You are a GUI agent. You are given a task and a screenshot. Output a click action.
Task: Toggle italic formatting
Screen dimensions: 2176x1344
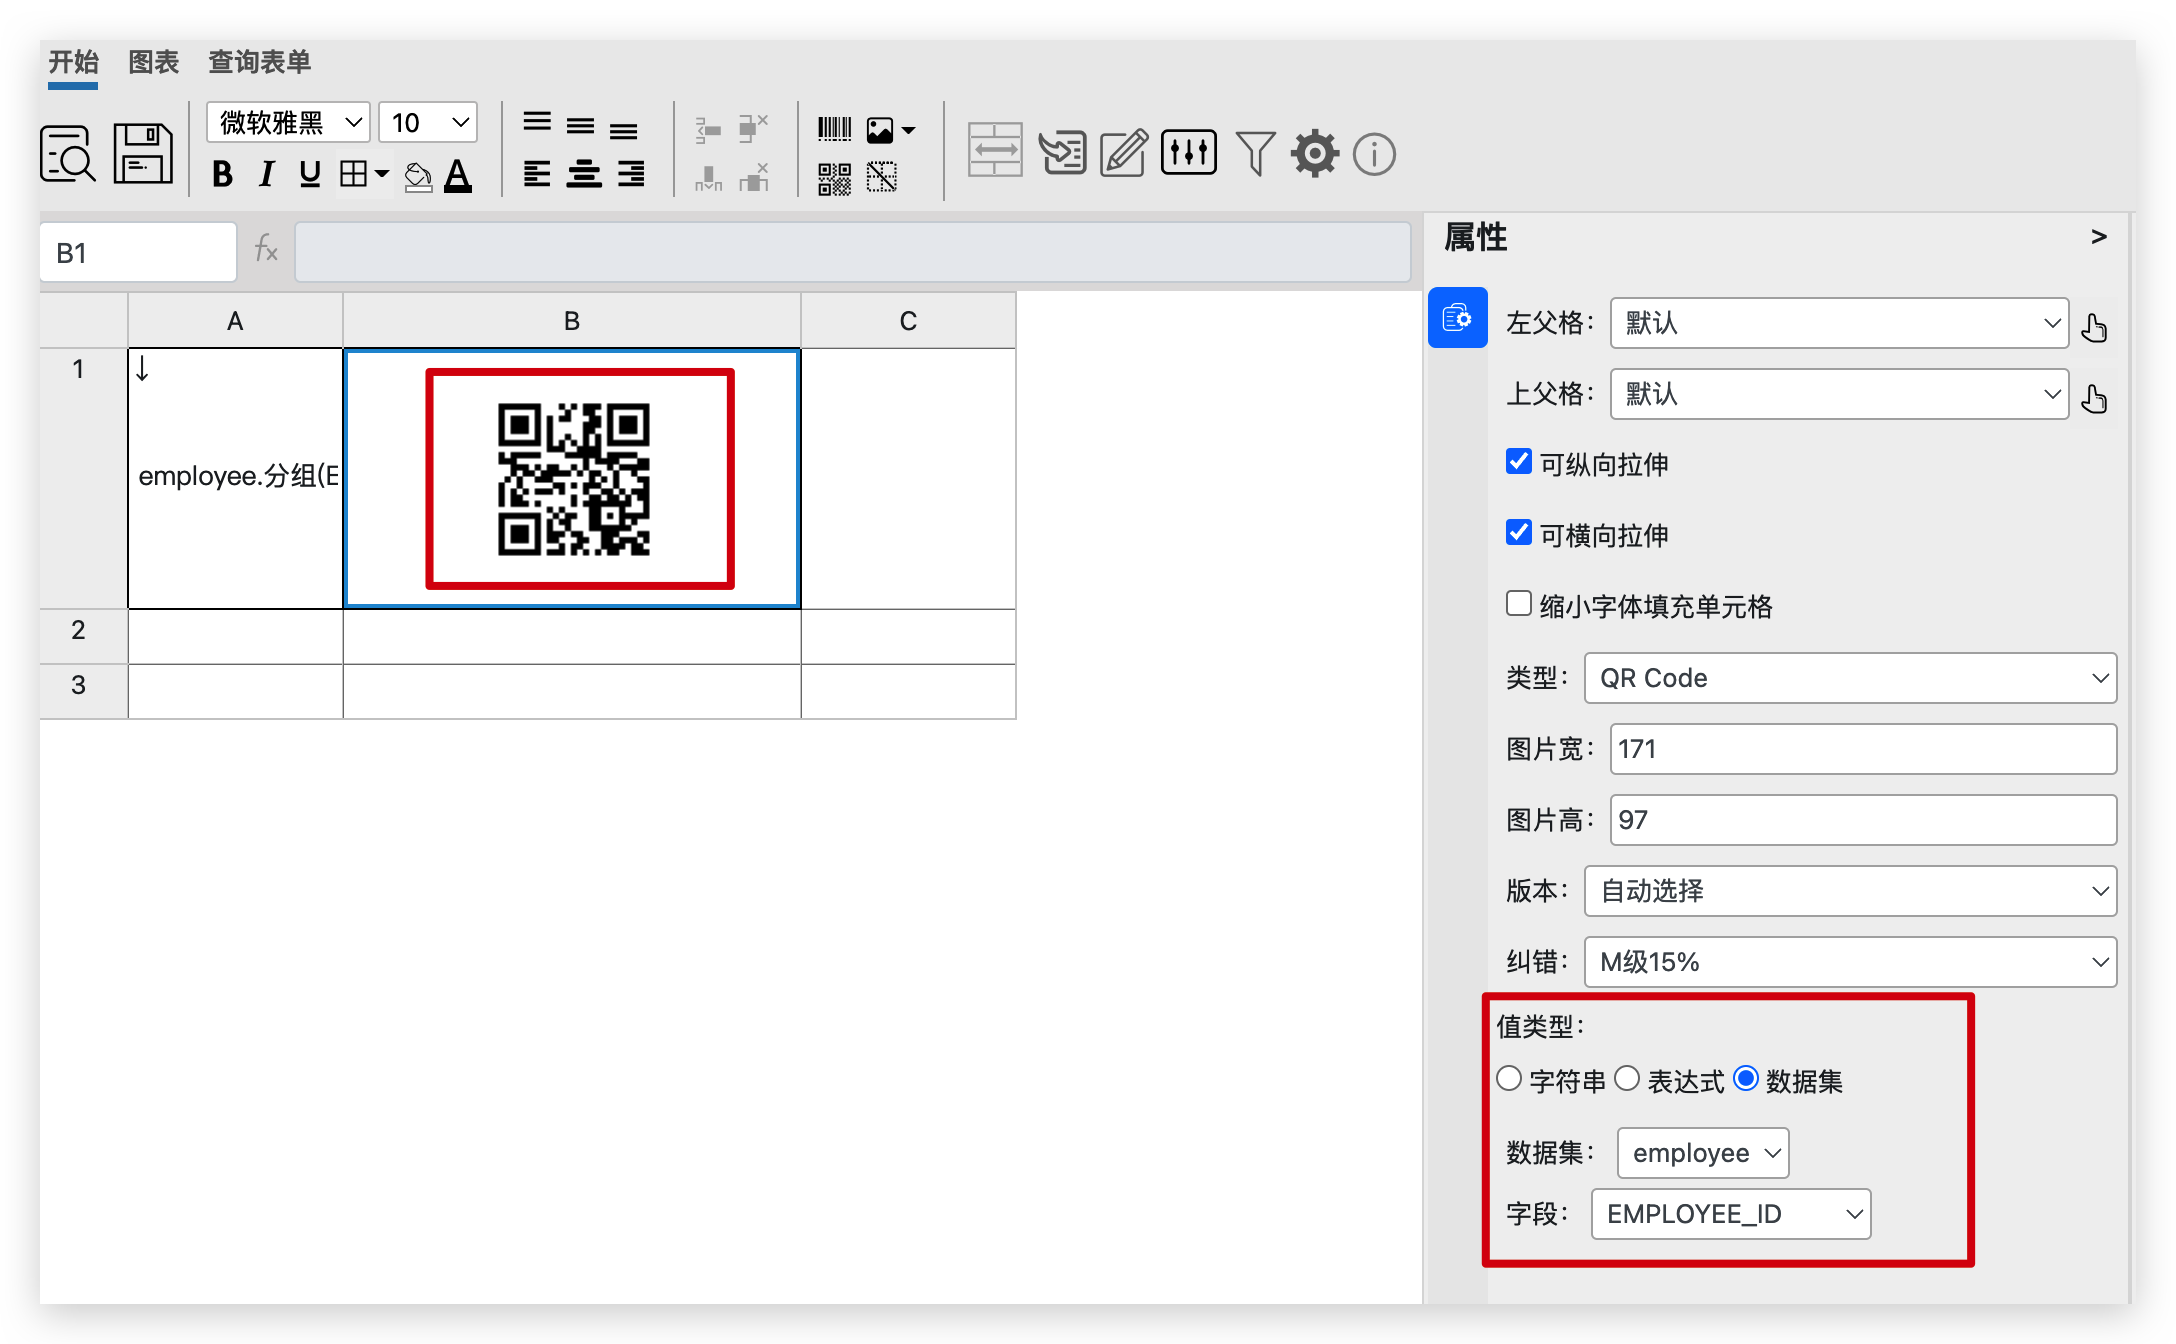(266, 175)
